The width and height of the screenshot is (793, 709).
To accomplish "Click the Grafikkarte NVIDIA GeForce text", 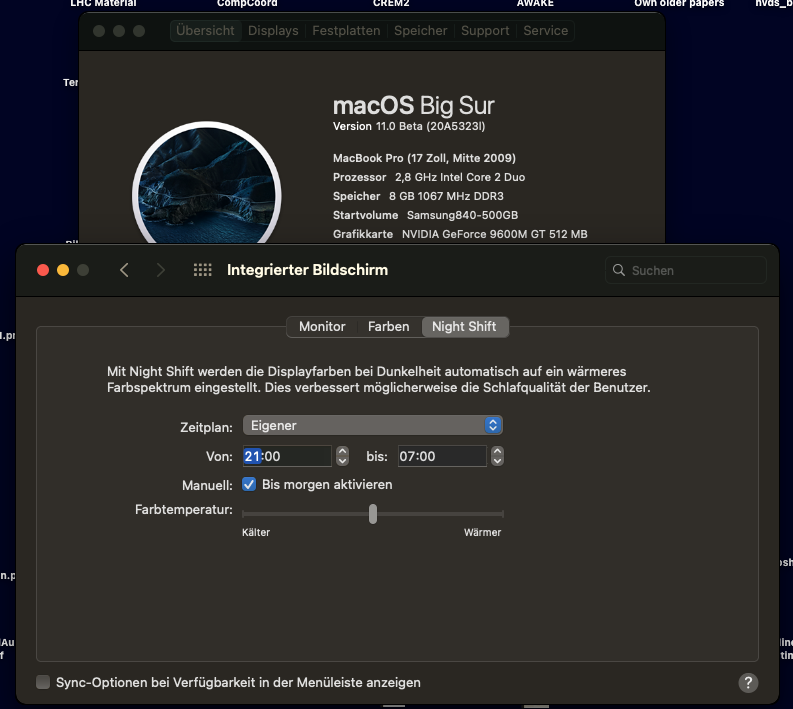I will coord(460,234).
